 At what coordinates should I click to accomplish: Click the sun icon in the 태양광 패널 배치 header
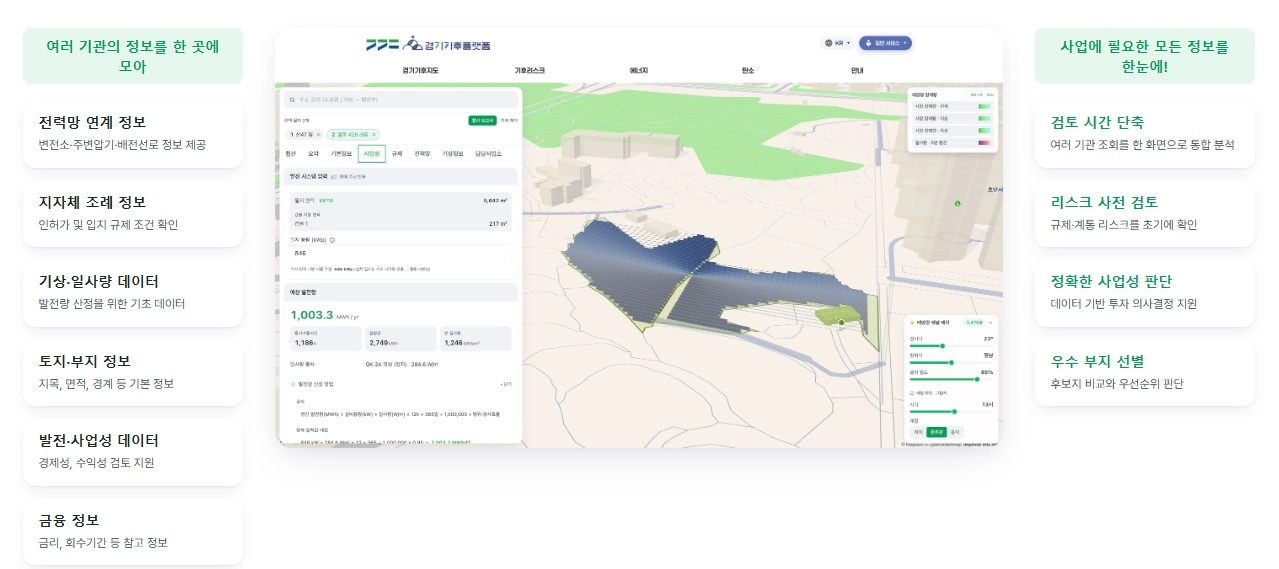pos(912,323)
